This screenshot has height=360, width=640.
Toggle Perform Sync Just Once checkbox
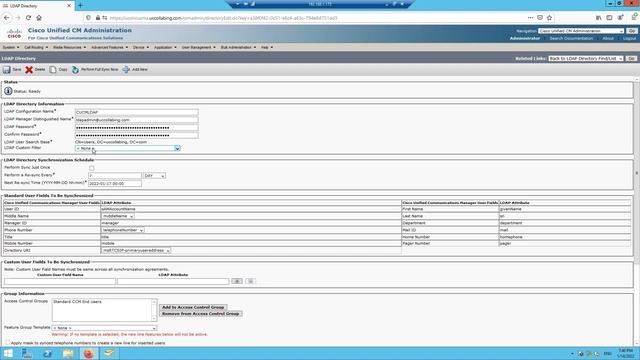click(x=91, y=168)
